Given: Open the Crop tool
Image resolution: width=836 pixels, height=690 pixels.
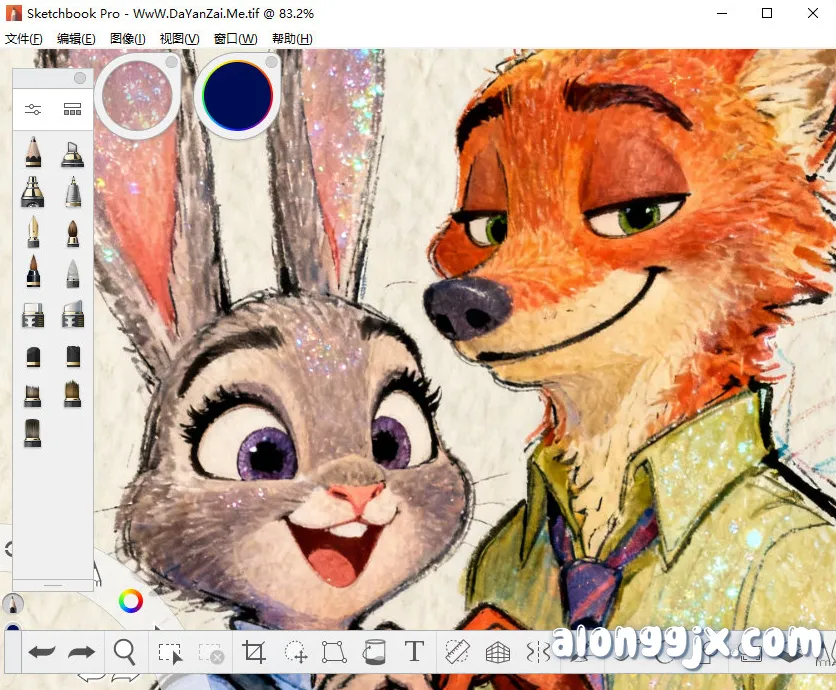Looking at the screenshot, I should coord(255,652).
